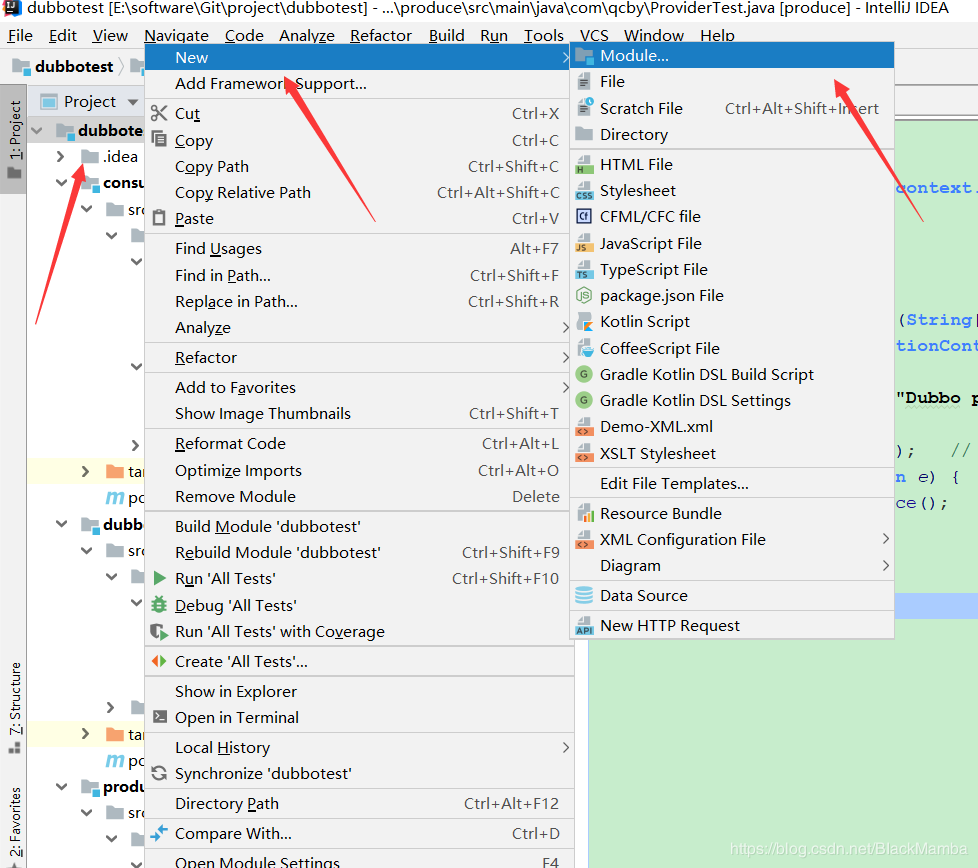Click the Directory folder icon in the submenu
The height and width of the screenshot is (868, 978).
(584, 134)
